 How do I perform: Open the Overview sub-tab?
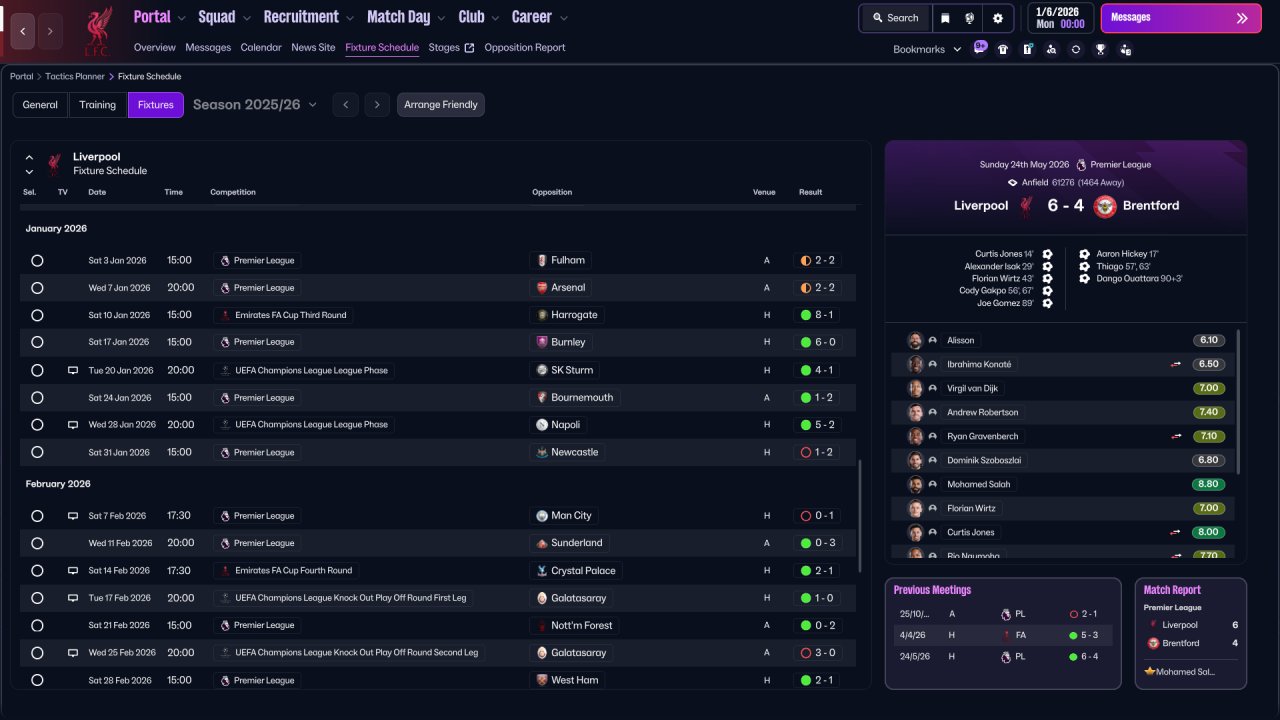[x=155, y=48]
